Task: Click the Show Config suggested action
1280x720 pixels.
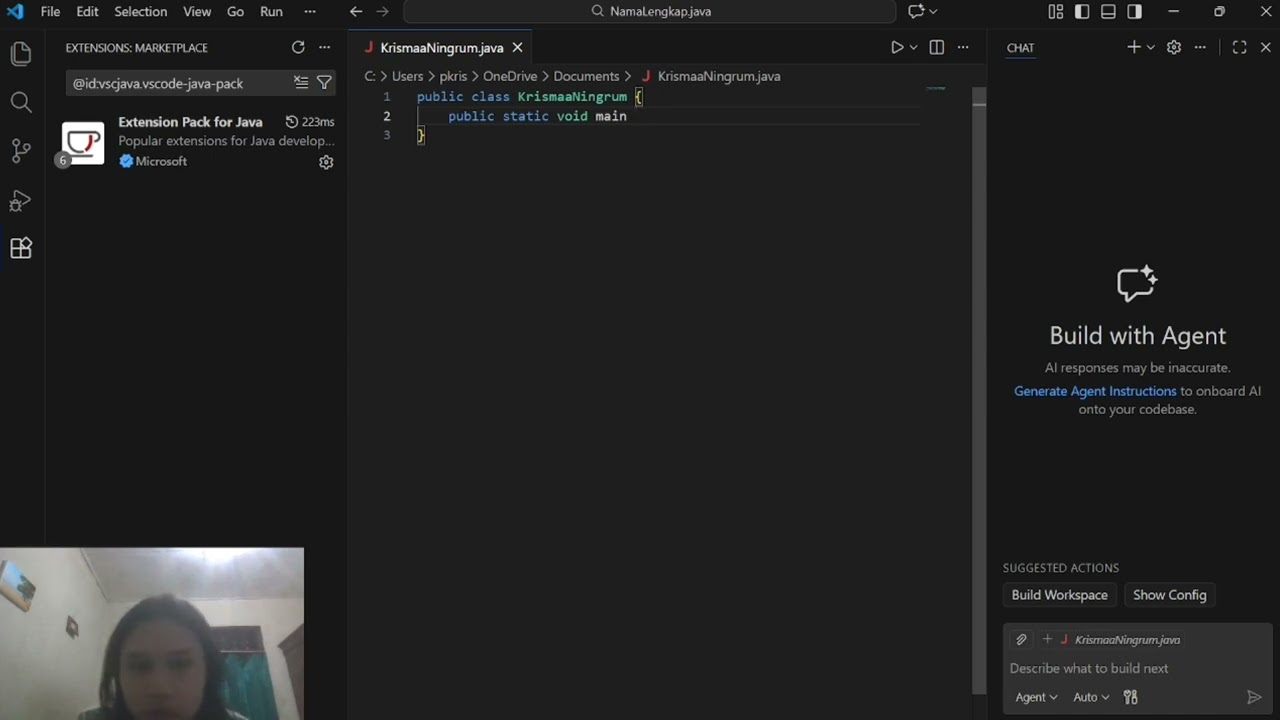Action: [x=1169, y=595]
